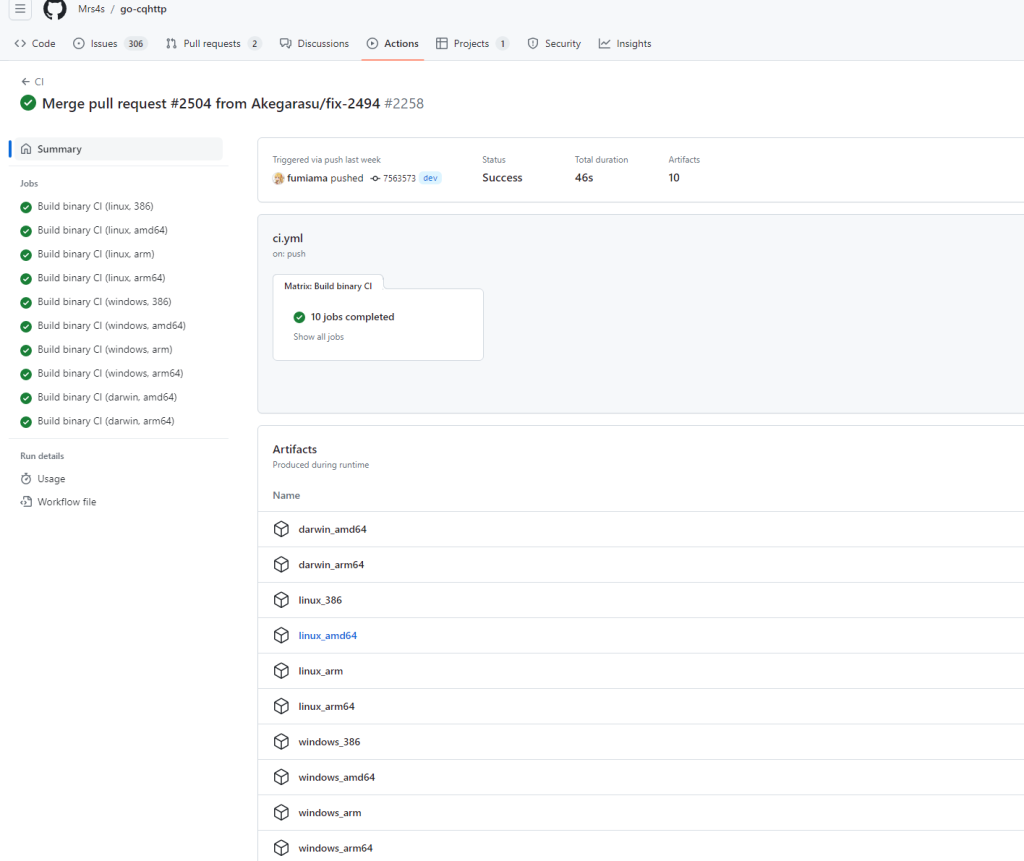Select Build binary CI (darwin, arm64) job
The width and height of the screenshot is (1024, 861).
(x=106, y=421)
